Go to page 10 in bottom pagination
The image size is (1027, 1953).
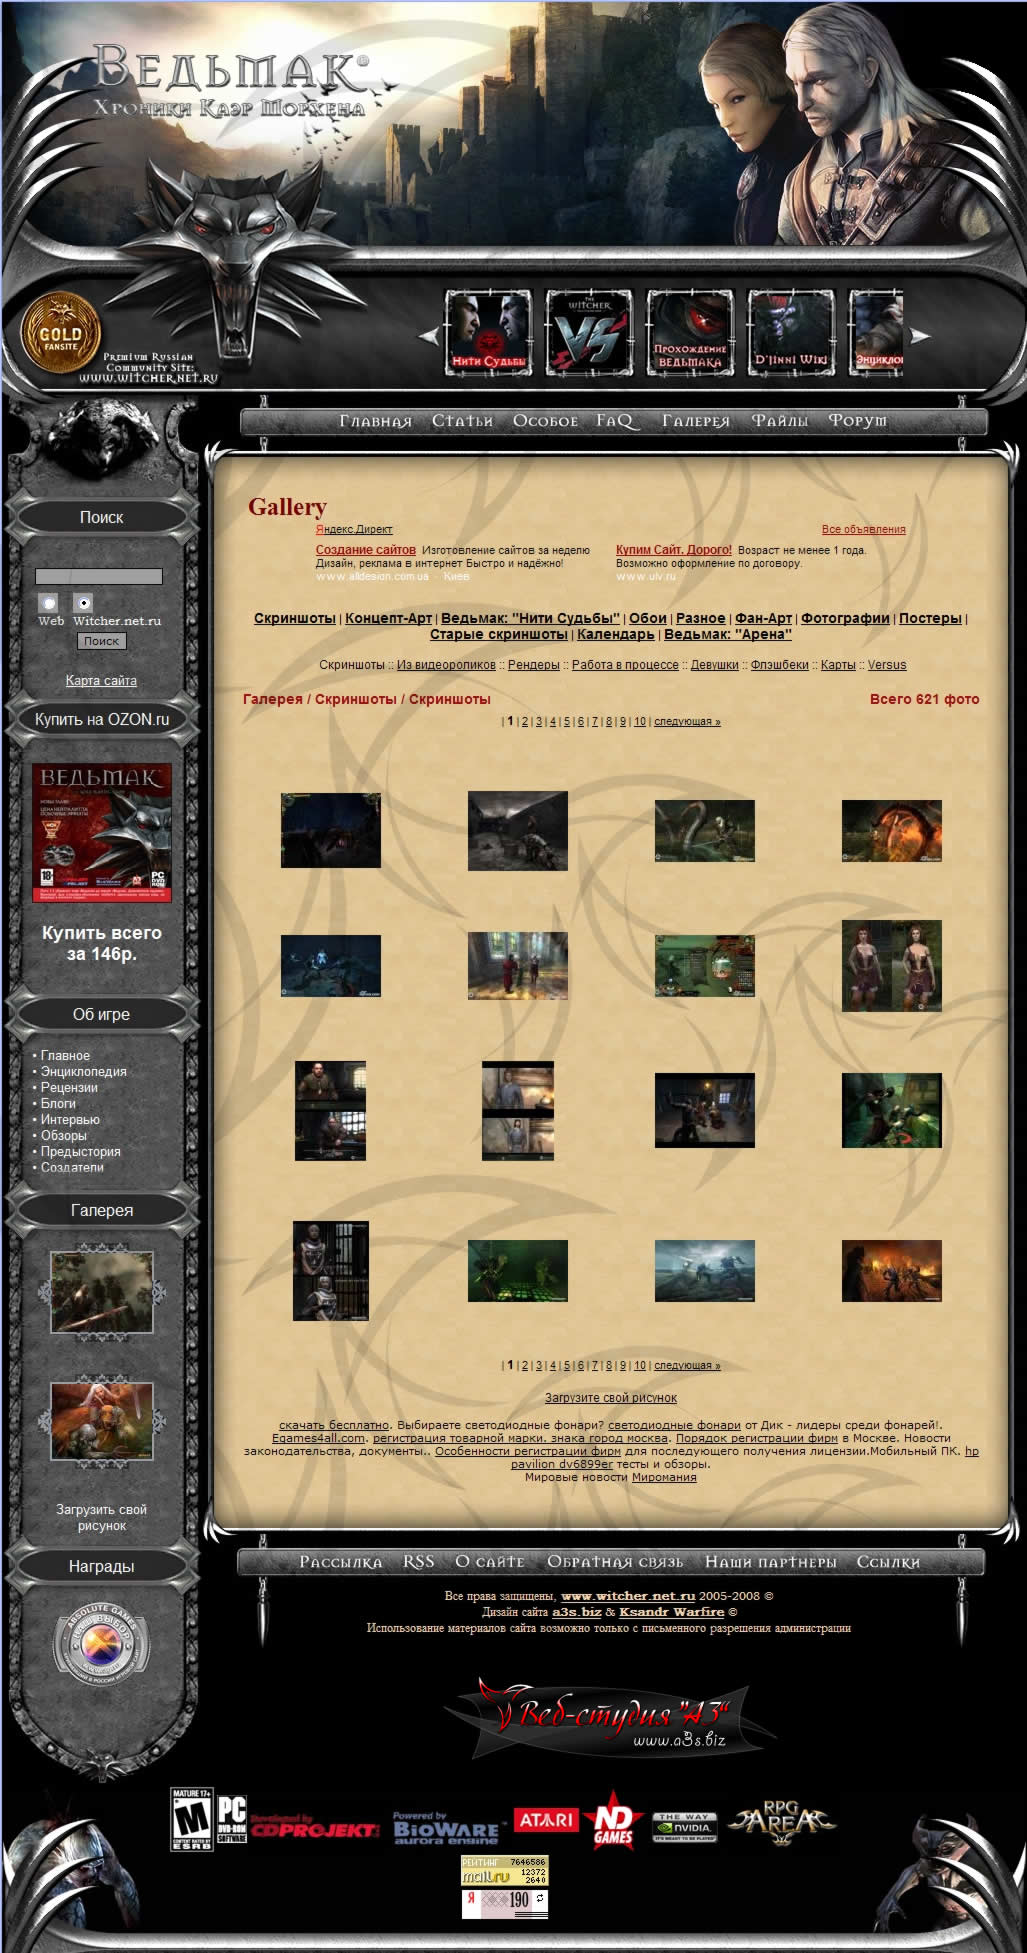640,1365
